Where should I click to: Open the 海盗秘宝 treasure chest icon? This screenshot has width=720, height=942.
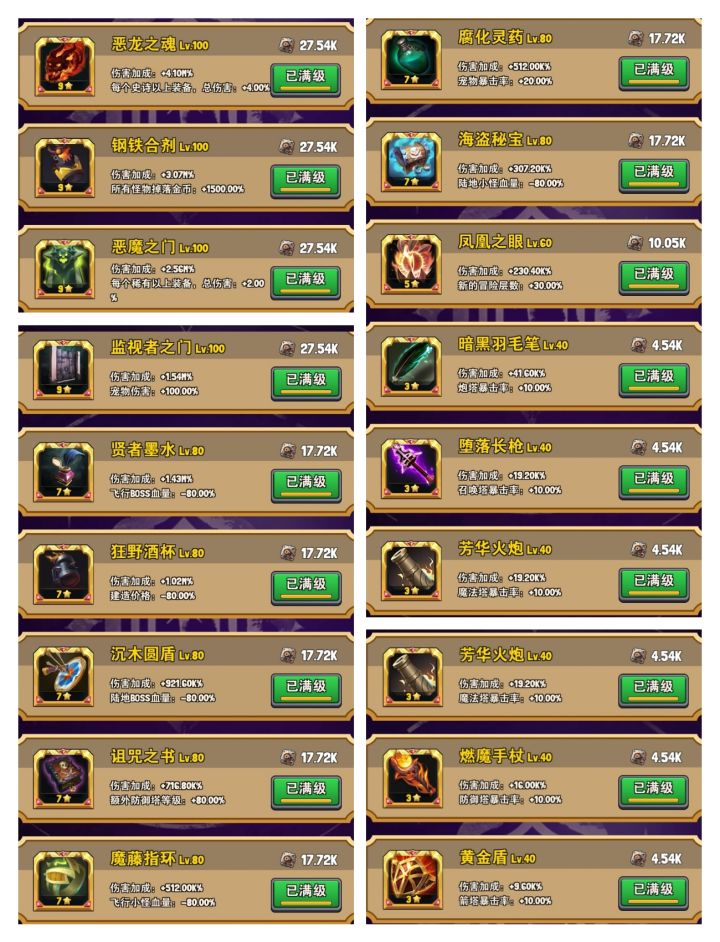click(412, 162)
